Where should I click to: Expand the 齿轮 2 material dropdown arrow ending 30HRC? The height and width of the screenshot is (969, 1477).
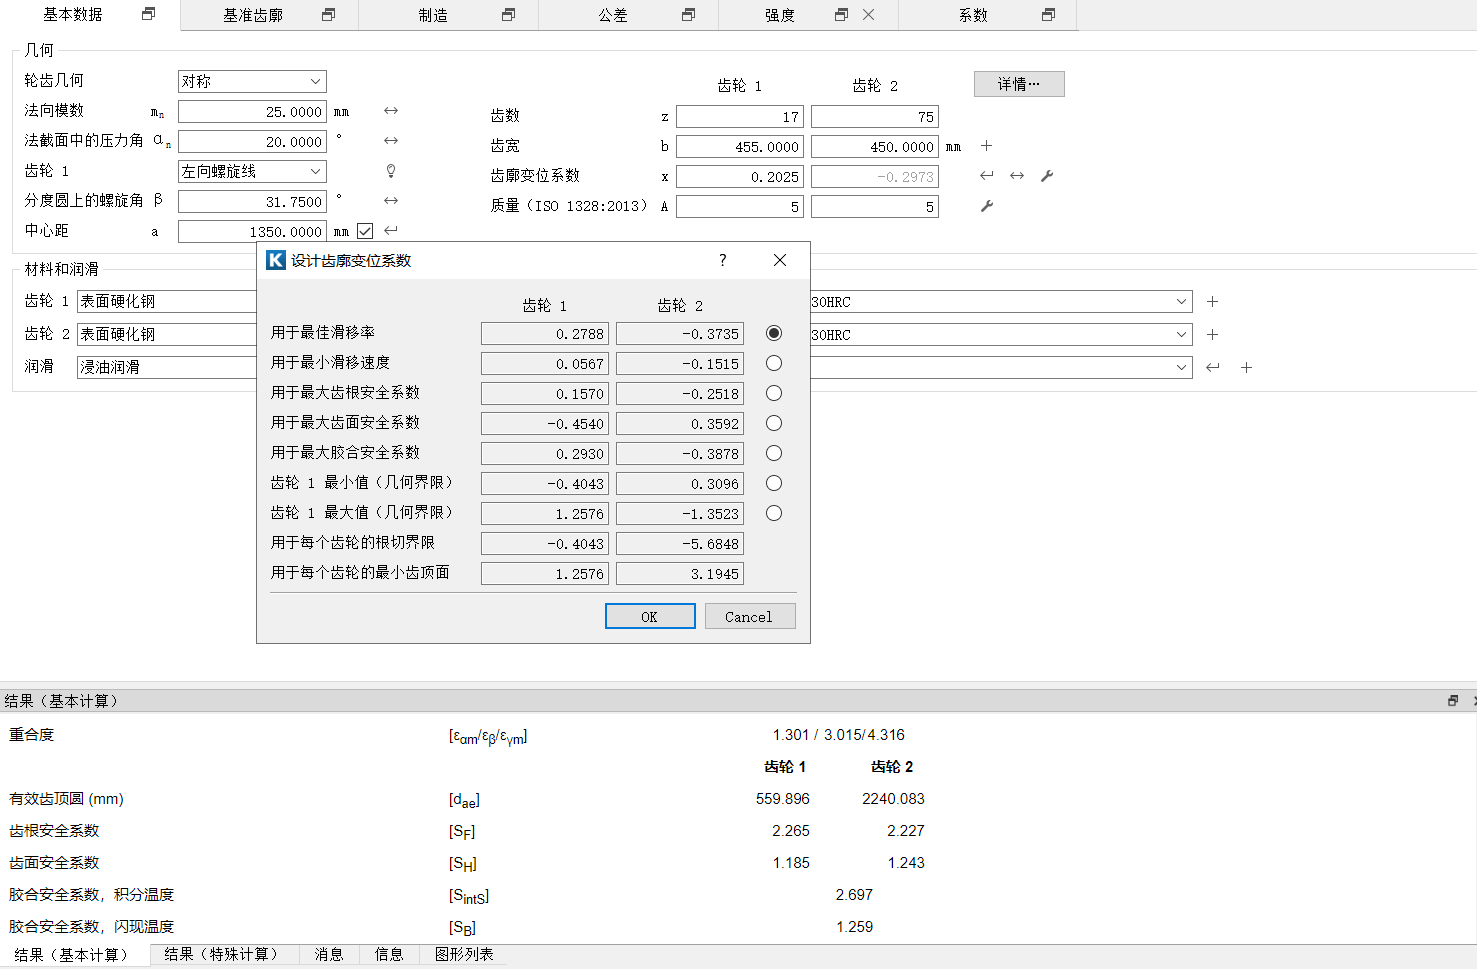coord(1181,334)
